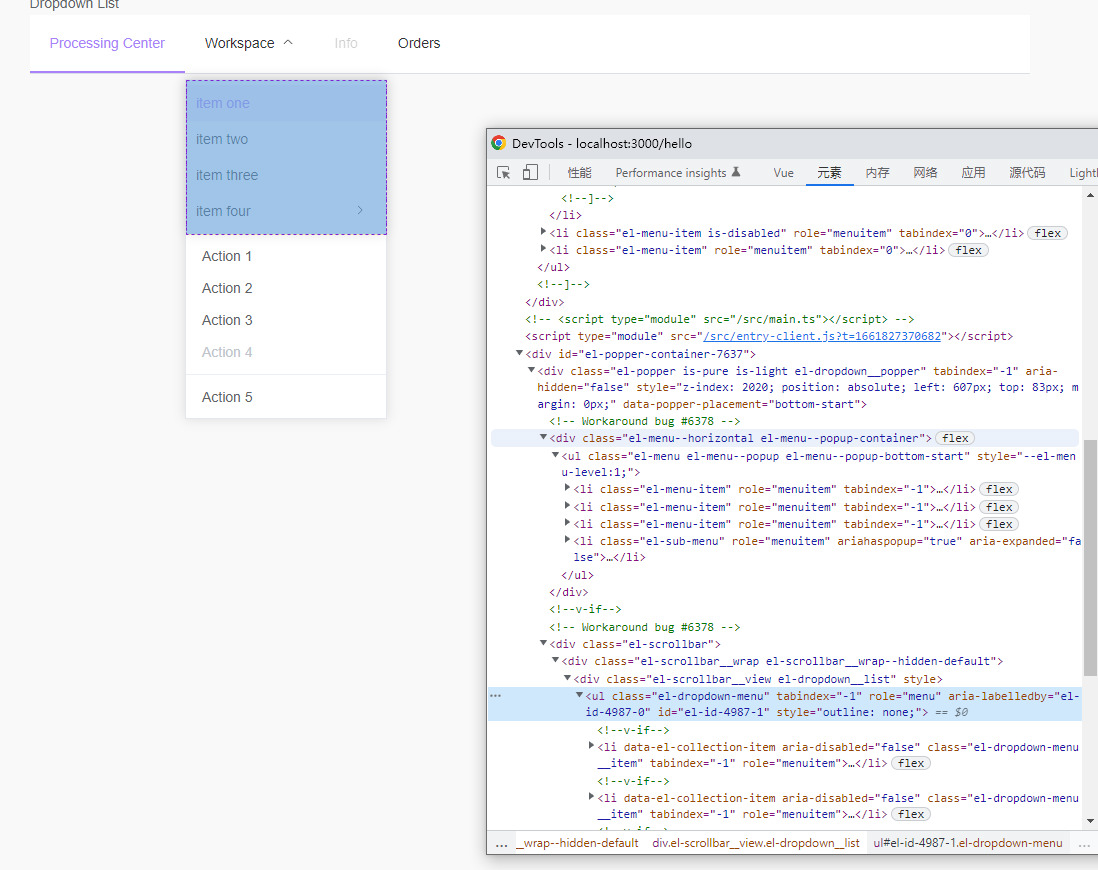
Task: Open the 网络 tab in DevTools
Action: (925, 172)
